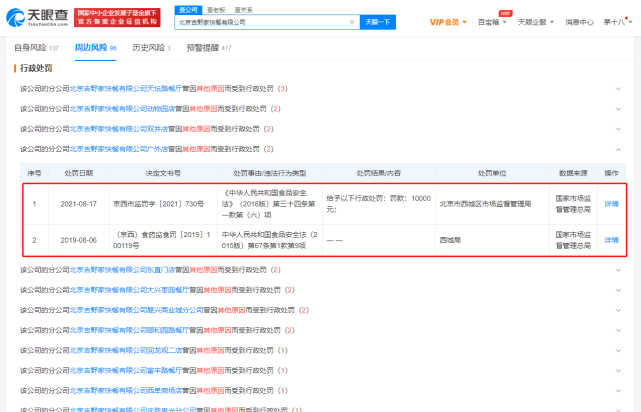This screenshot has width=641, height=412.
Task: Click the 处罚日期 column header
Action: click(x=78, y=173)
